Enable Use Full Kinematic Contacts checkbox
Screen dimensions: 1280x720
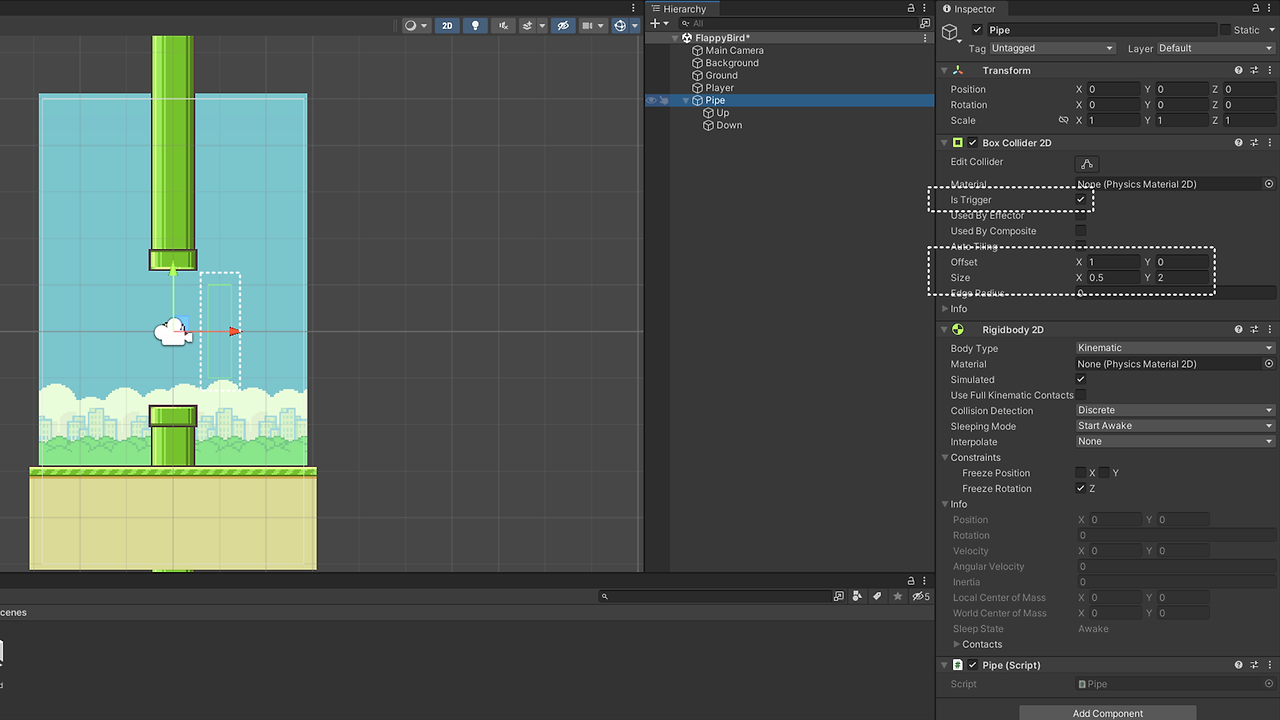(1081, 395)
